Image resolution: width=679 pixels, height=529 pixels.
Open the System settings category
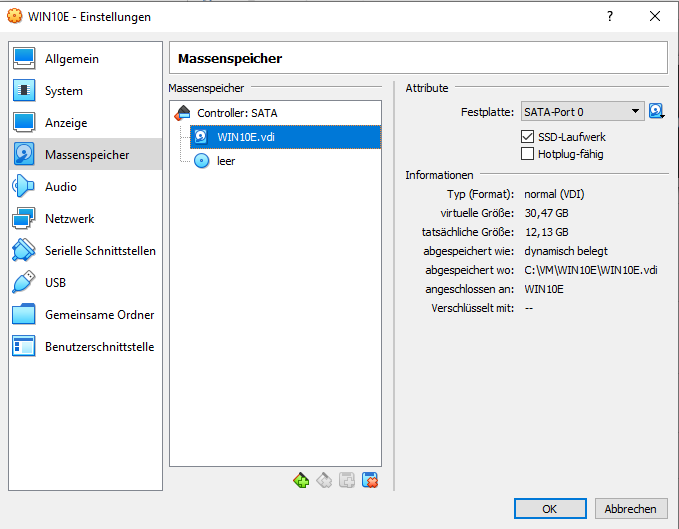tap(85, 91)
